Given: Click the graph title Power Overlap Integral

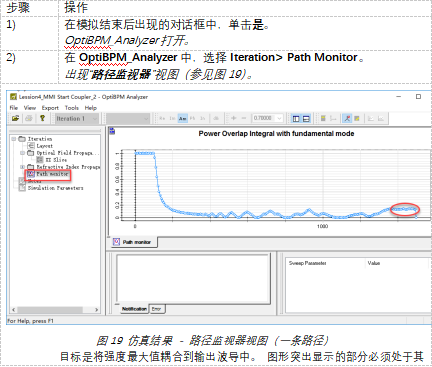Looking at the screenshot, I should 276,134.
